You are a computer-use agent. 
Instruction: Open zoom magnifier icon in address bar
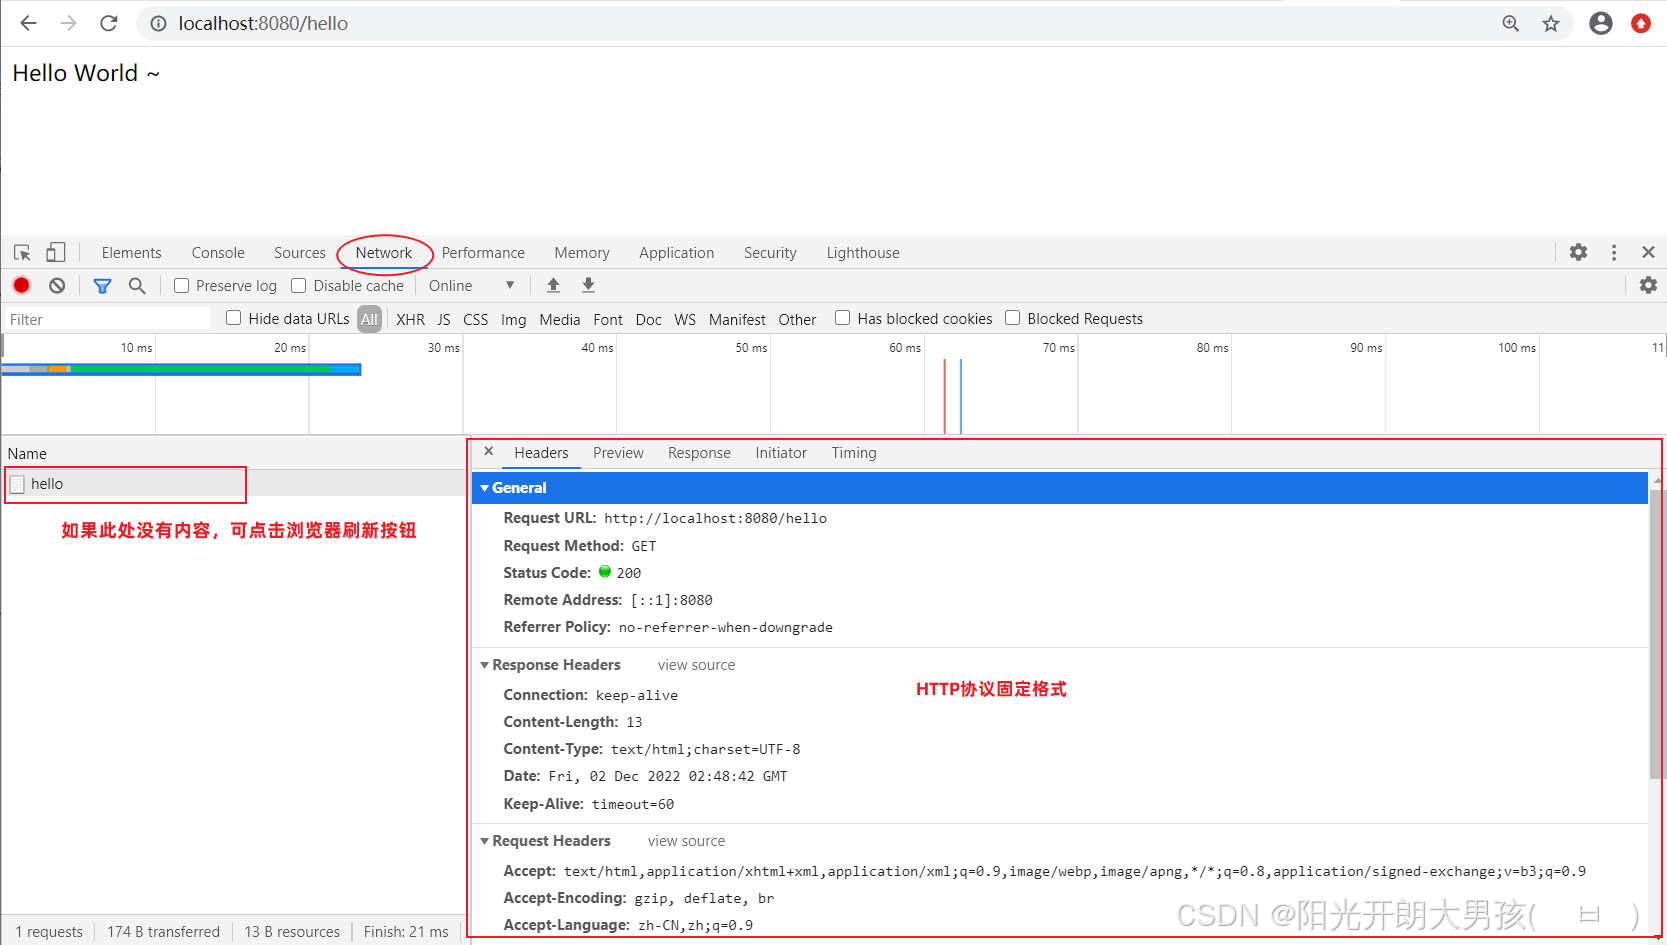tap(1511, 23)
